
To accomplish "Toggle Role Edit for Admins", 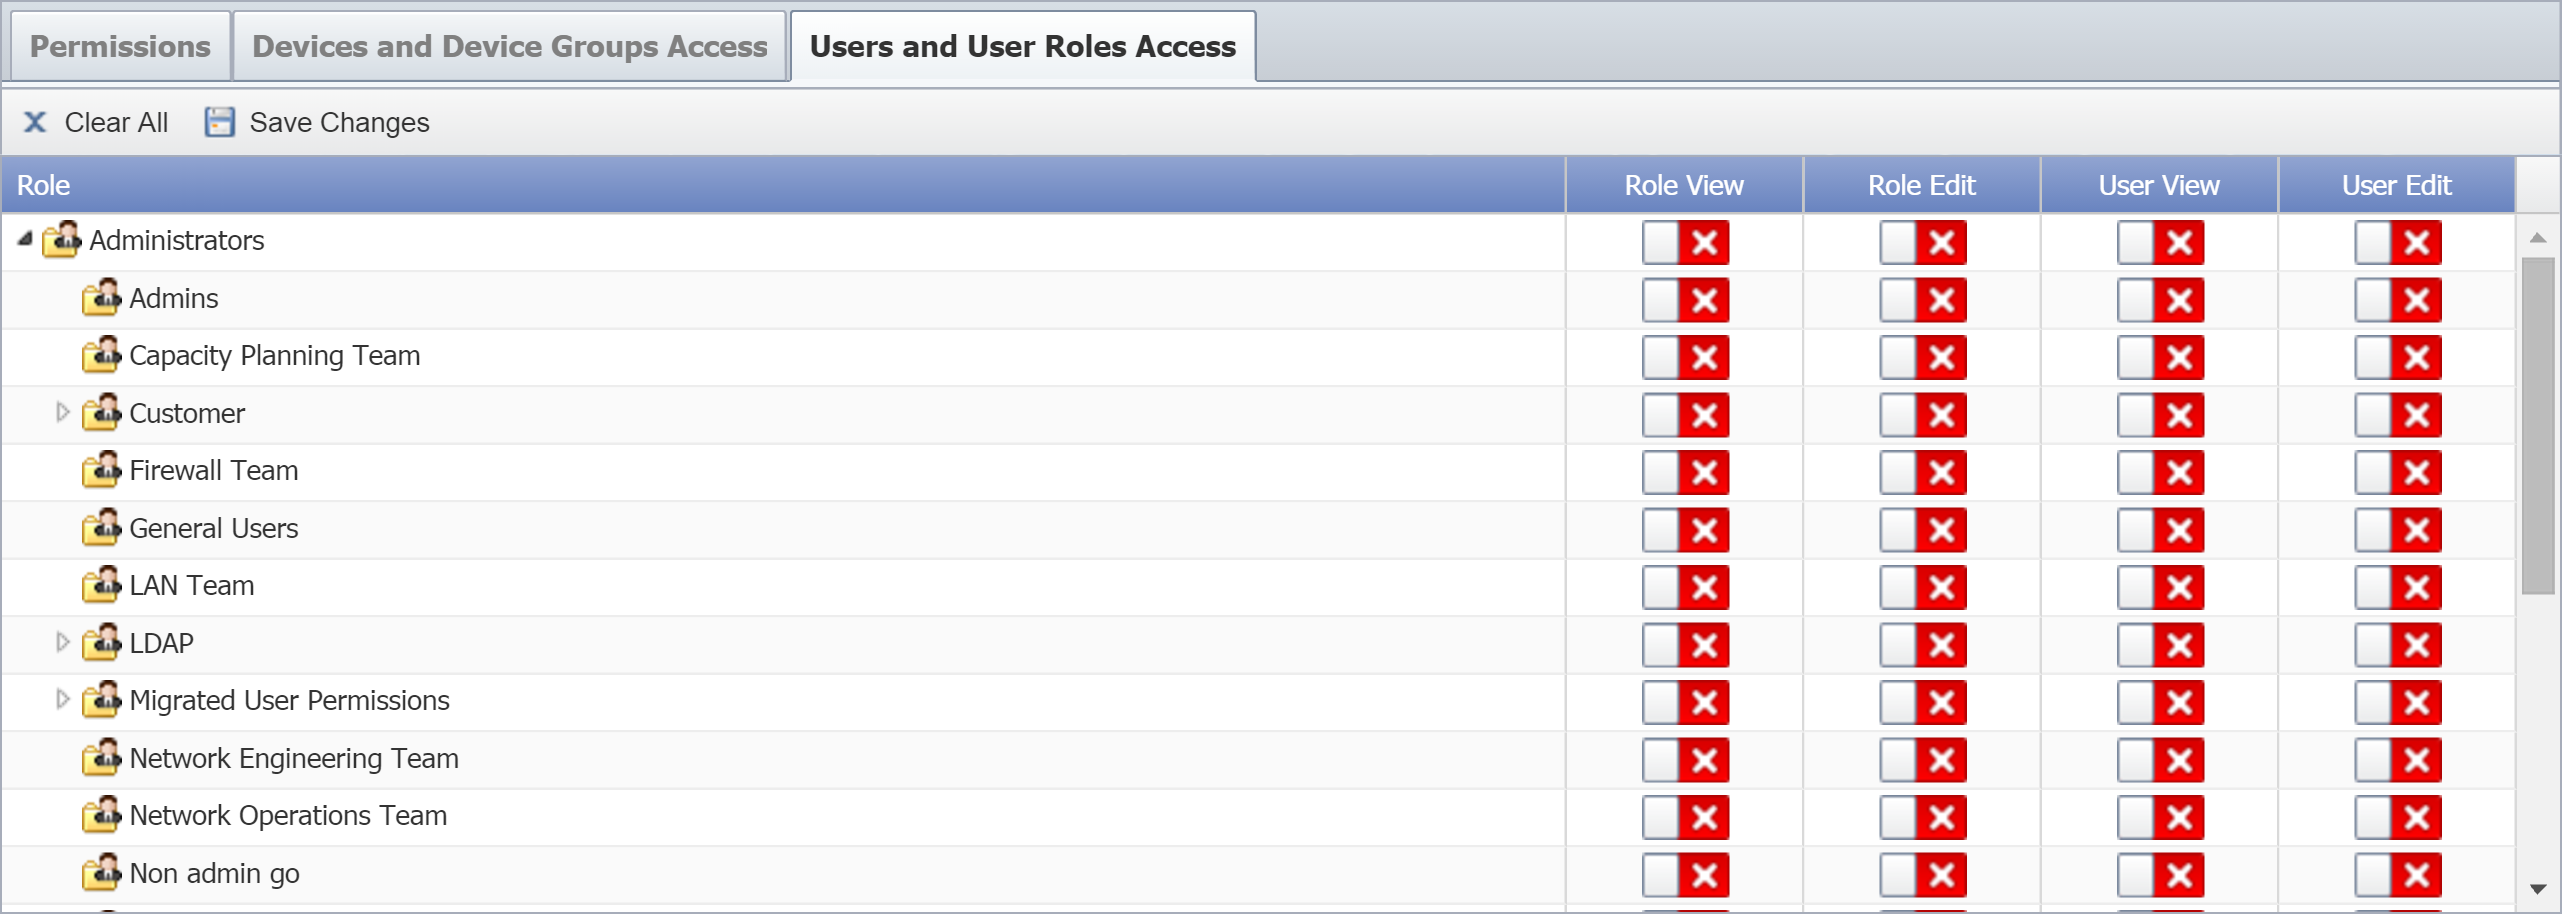I will pyautogui.click(x=1922, y=300).
